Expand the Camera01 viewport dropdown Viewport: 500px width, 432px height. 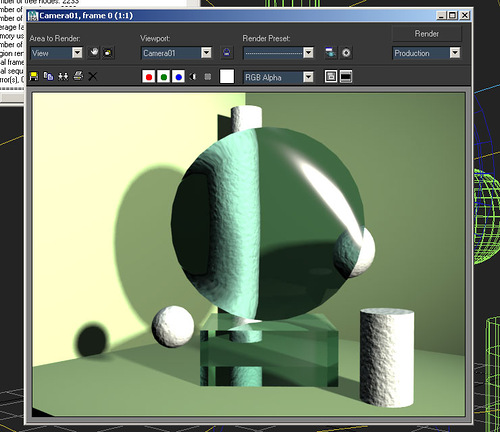(177, 53)
